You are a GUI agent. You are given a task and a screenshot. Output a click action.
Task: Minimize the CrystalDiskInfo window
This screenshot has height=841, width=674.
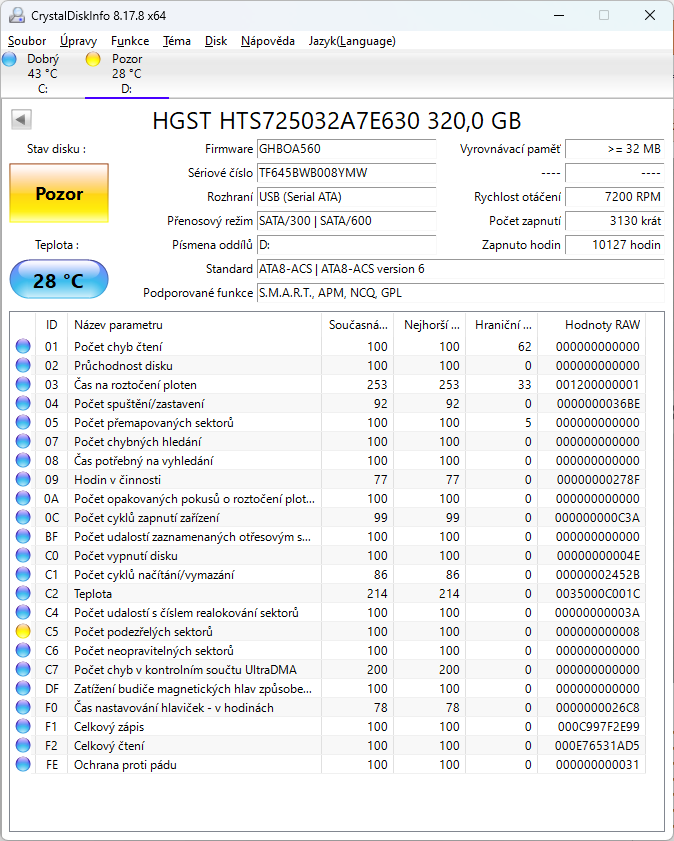tap(559, 15)
